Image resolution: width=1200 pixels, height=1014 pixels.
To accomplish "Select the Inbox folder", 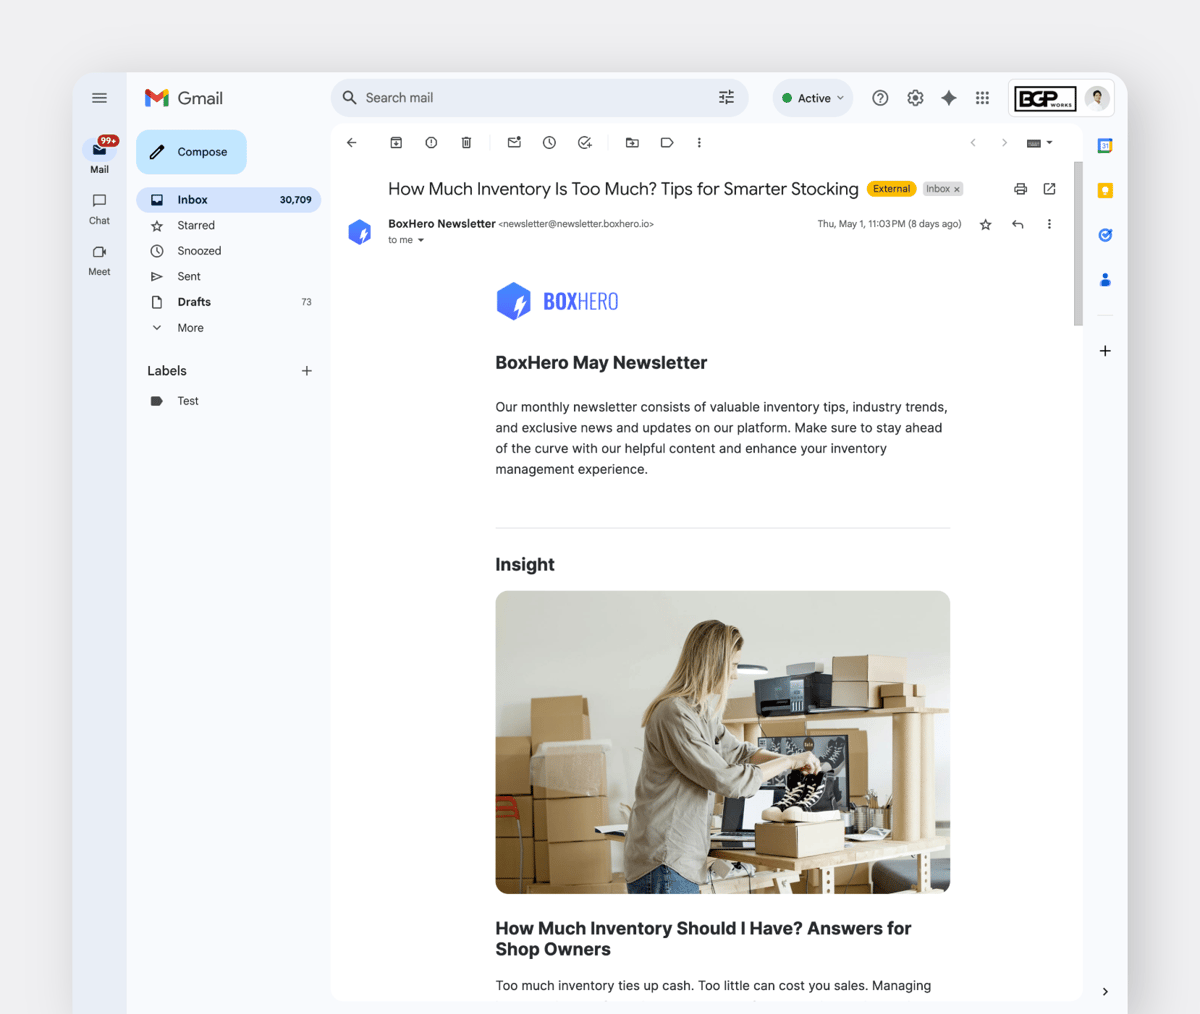I will tap(229, 200).
